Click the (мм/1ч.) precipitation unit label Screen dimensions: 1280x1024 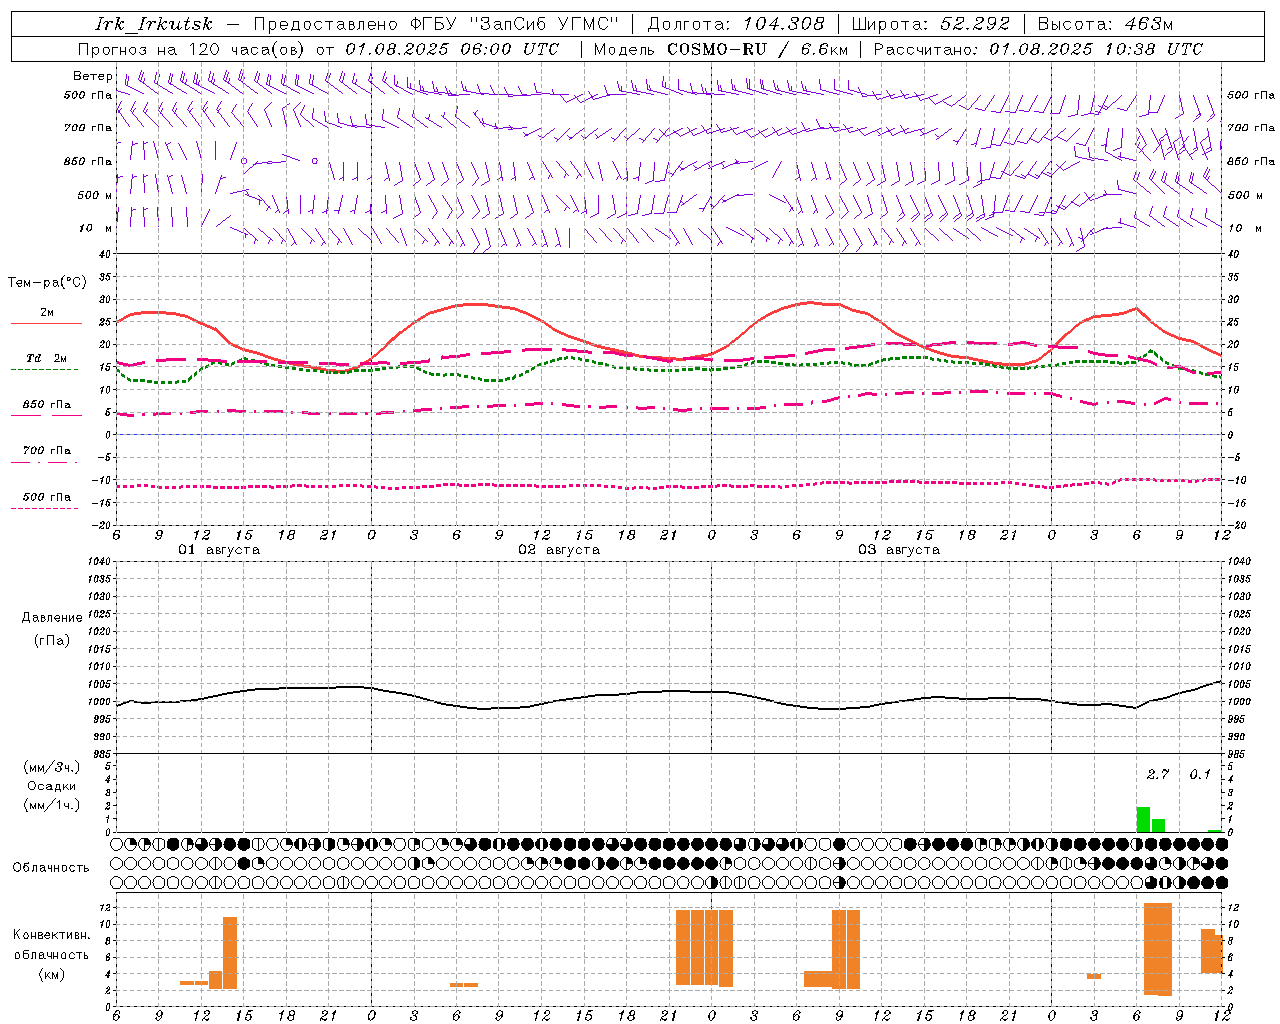[52, 805]
